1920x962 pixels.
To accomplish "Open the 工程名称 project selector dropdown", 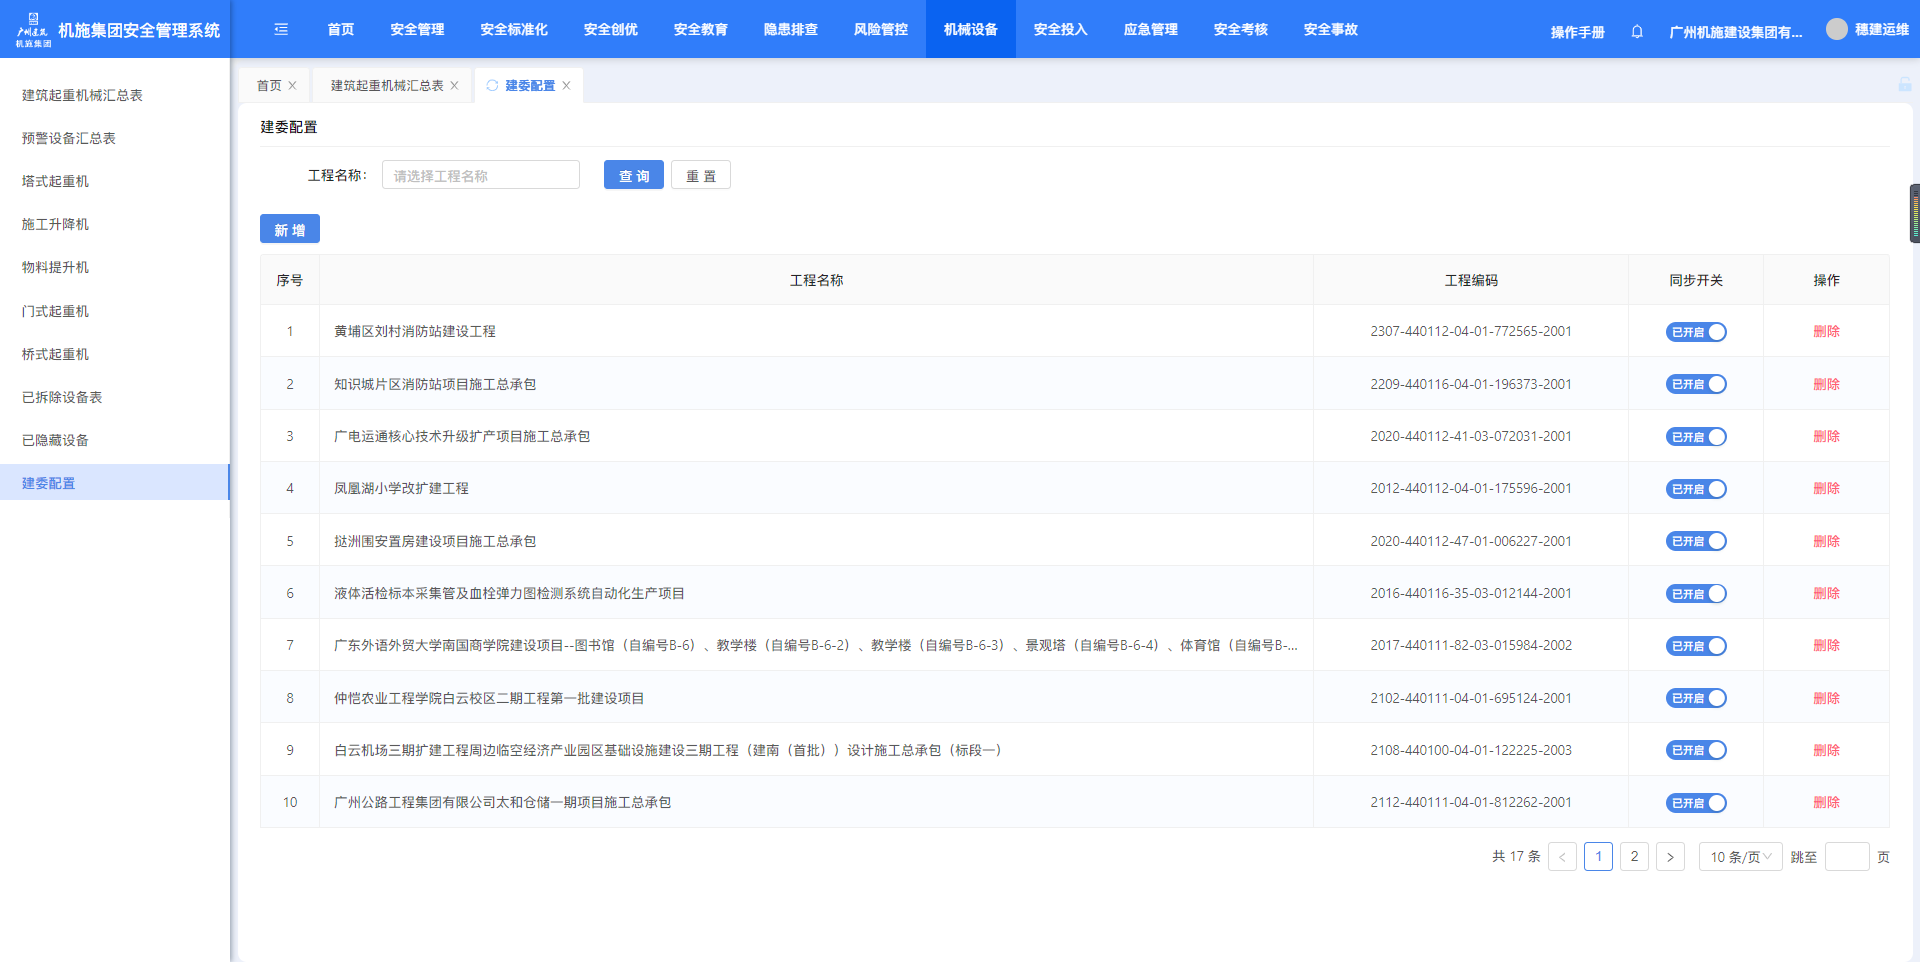I will [x=481, y=176].
